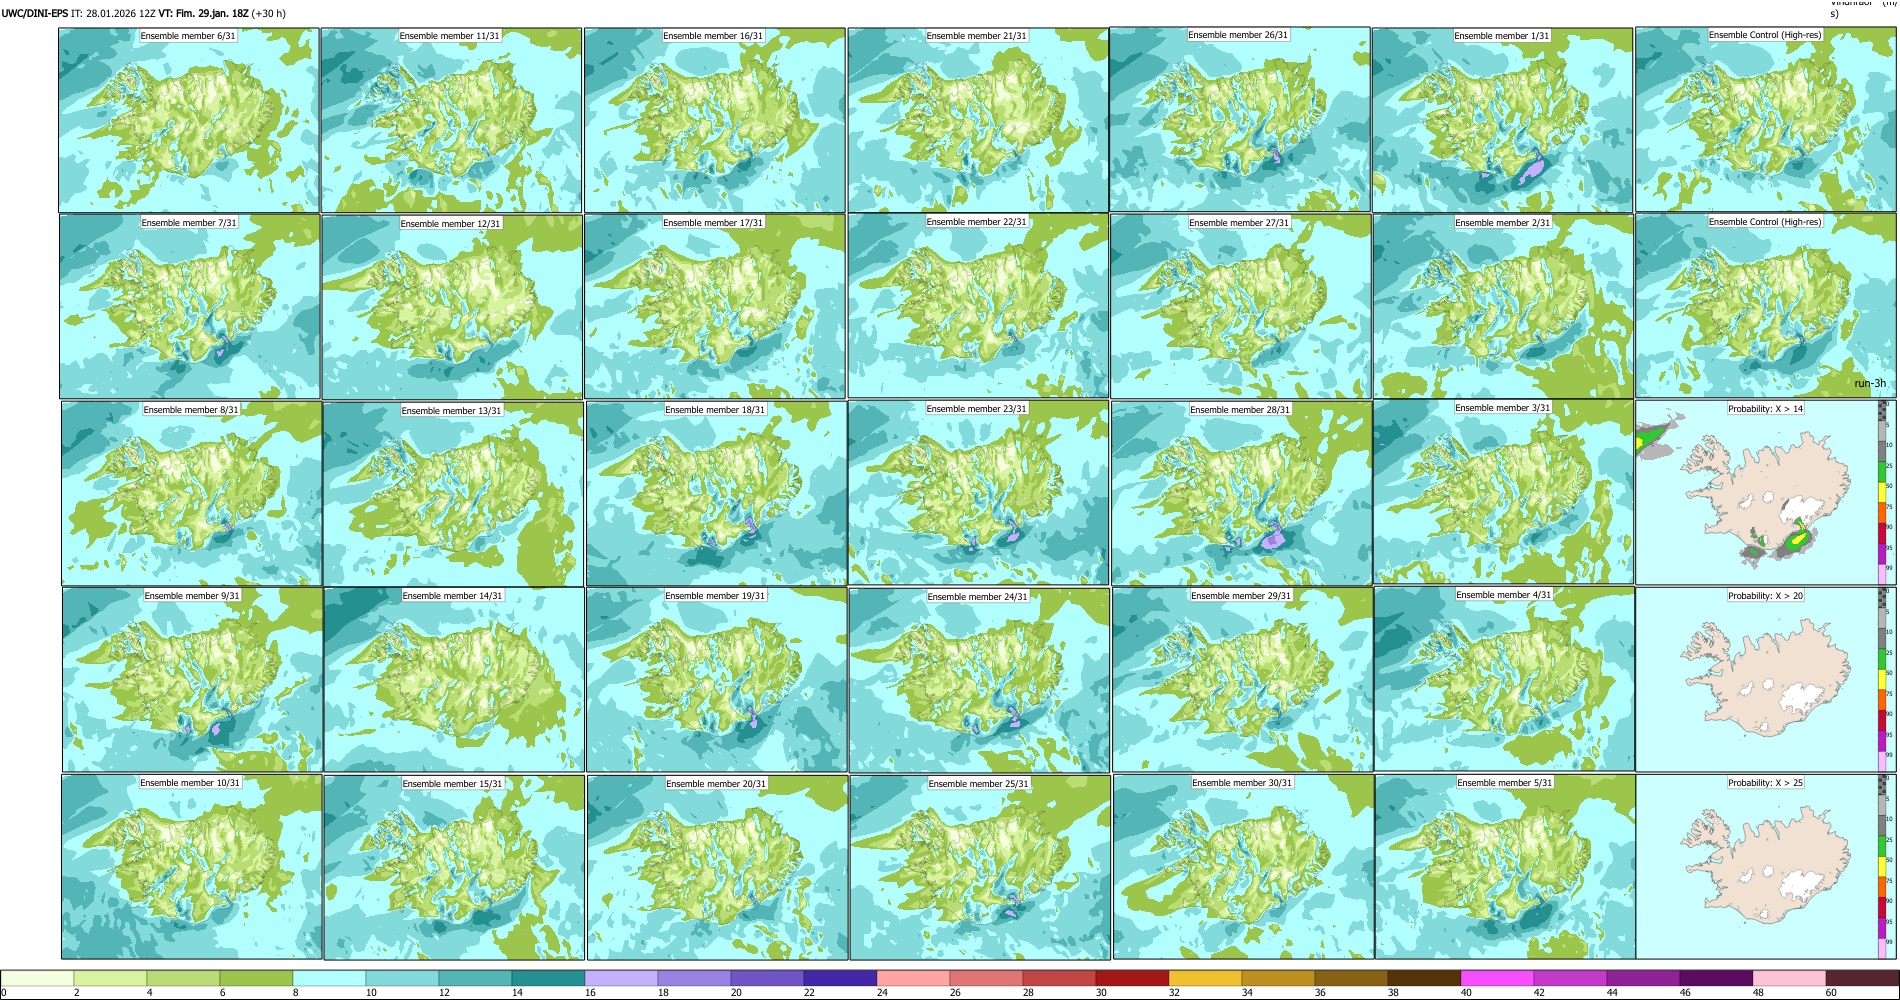The width and height of the screenshot is (1900, 1000).
Task: Select the Ensemble member 18/31 map
Action: 716,493
